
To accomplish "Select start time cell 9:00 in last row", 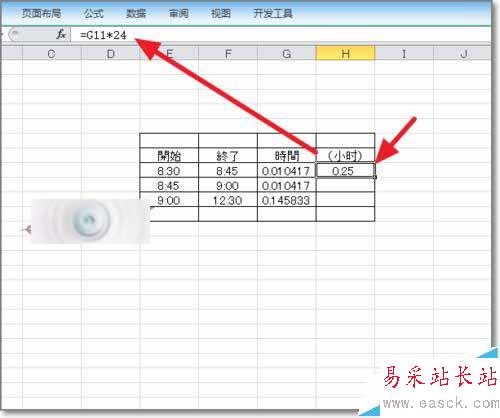I will tap(169, 200).
